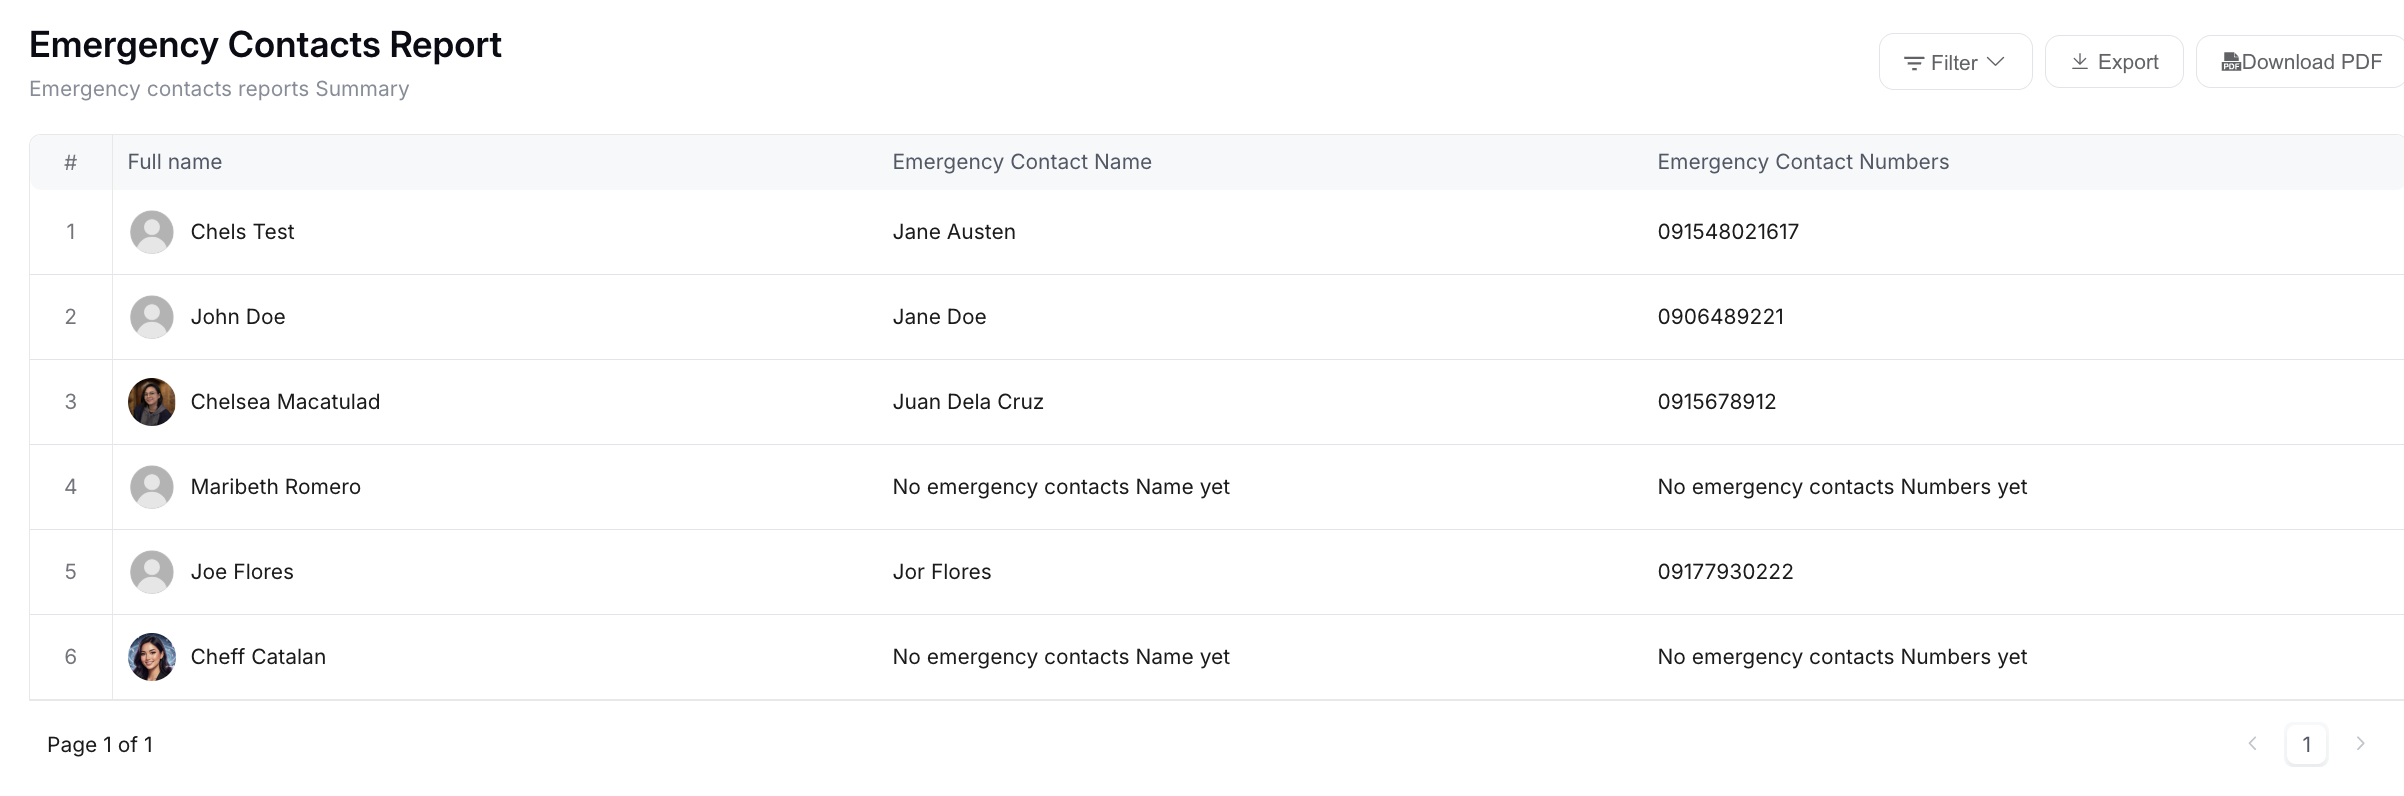Click Maribeth Romero's default avatar icon

pos(152,487)
